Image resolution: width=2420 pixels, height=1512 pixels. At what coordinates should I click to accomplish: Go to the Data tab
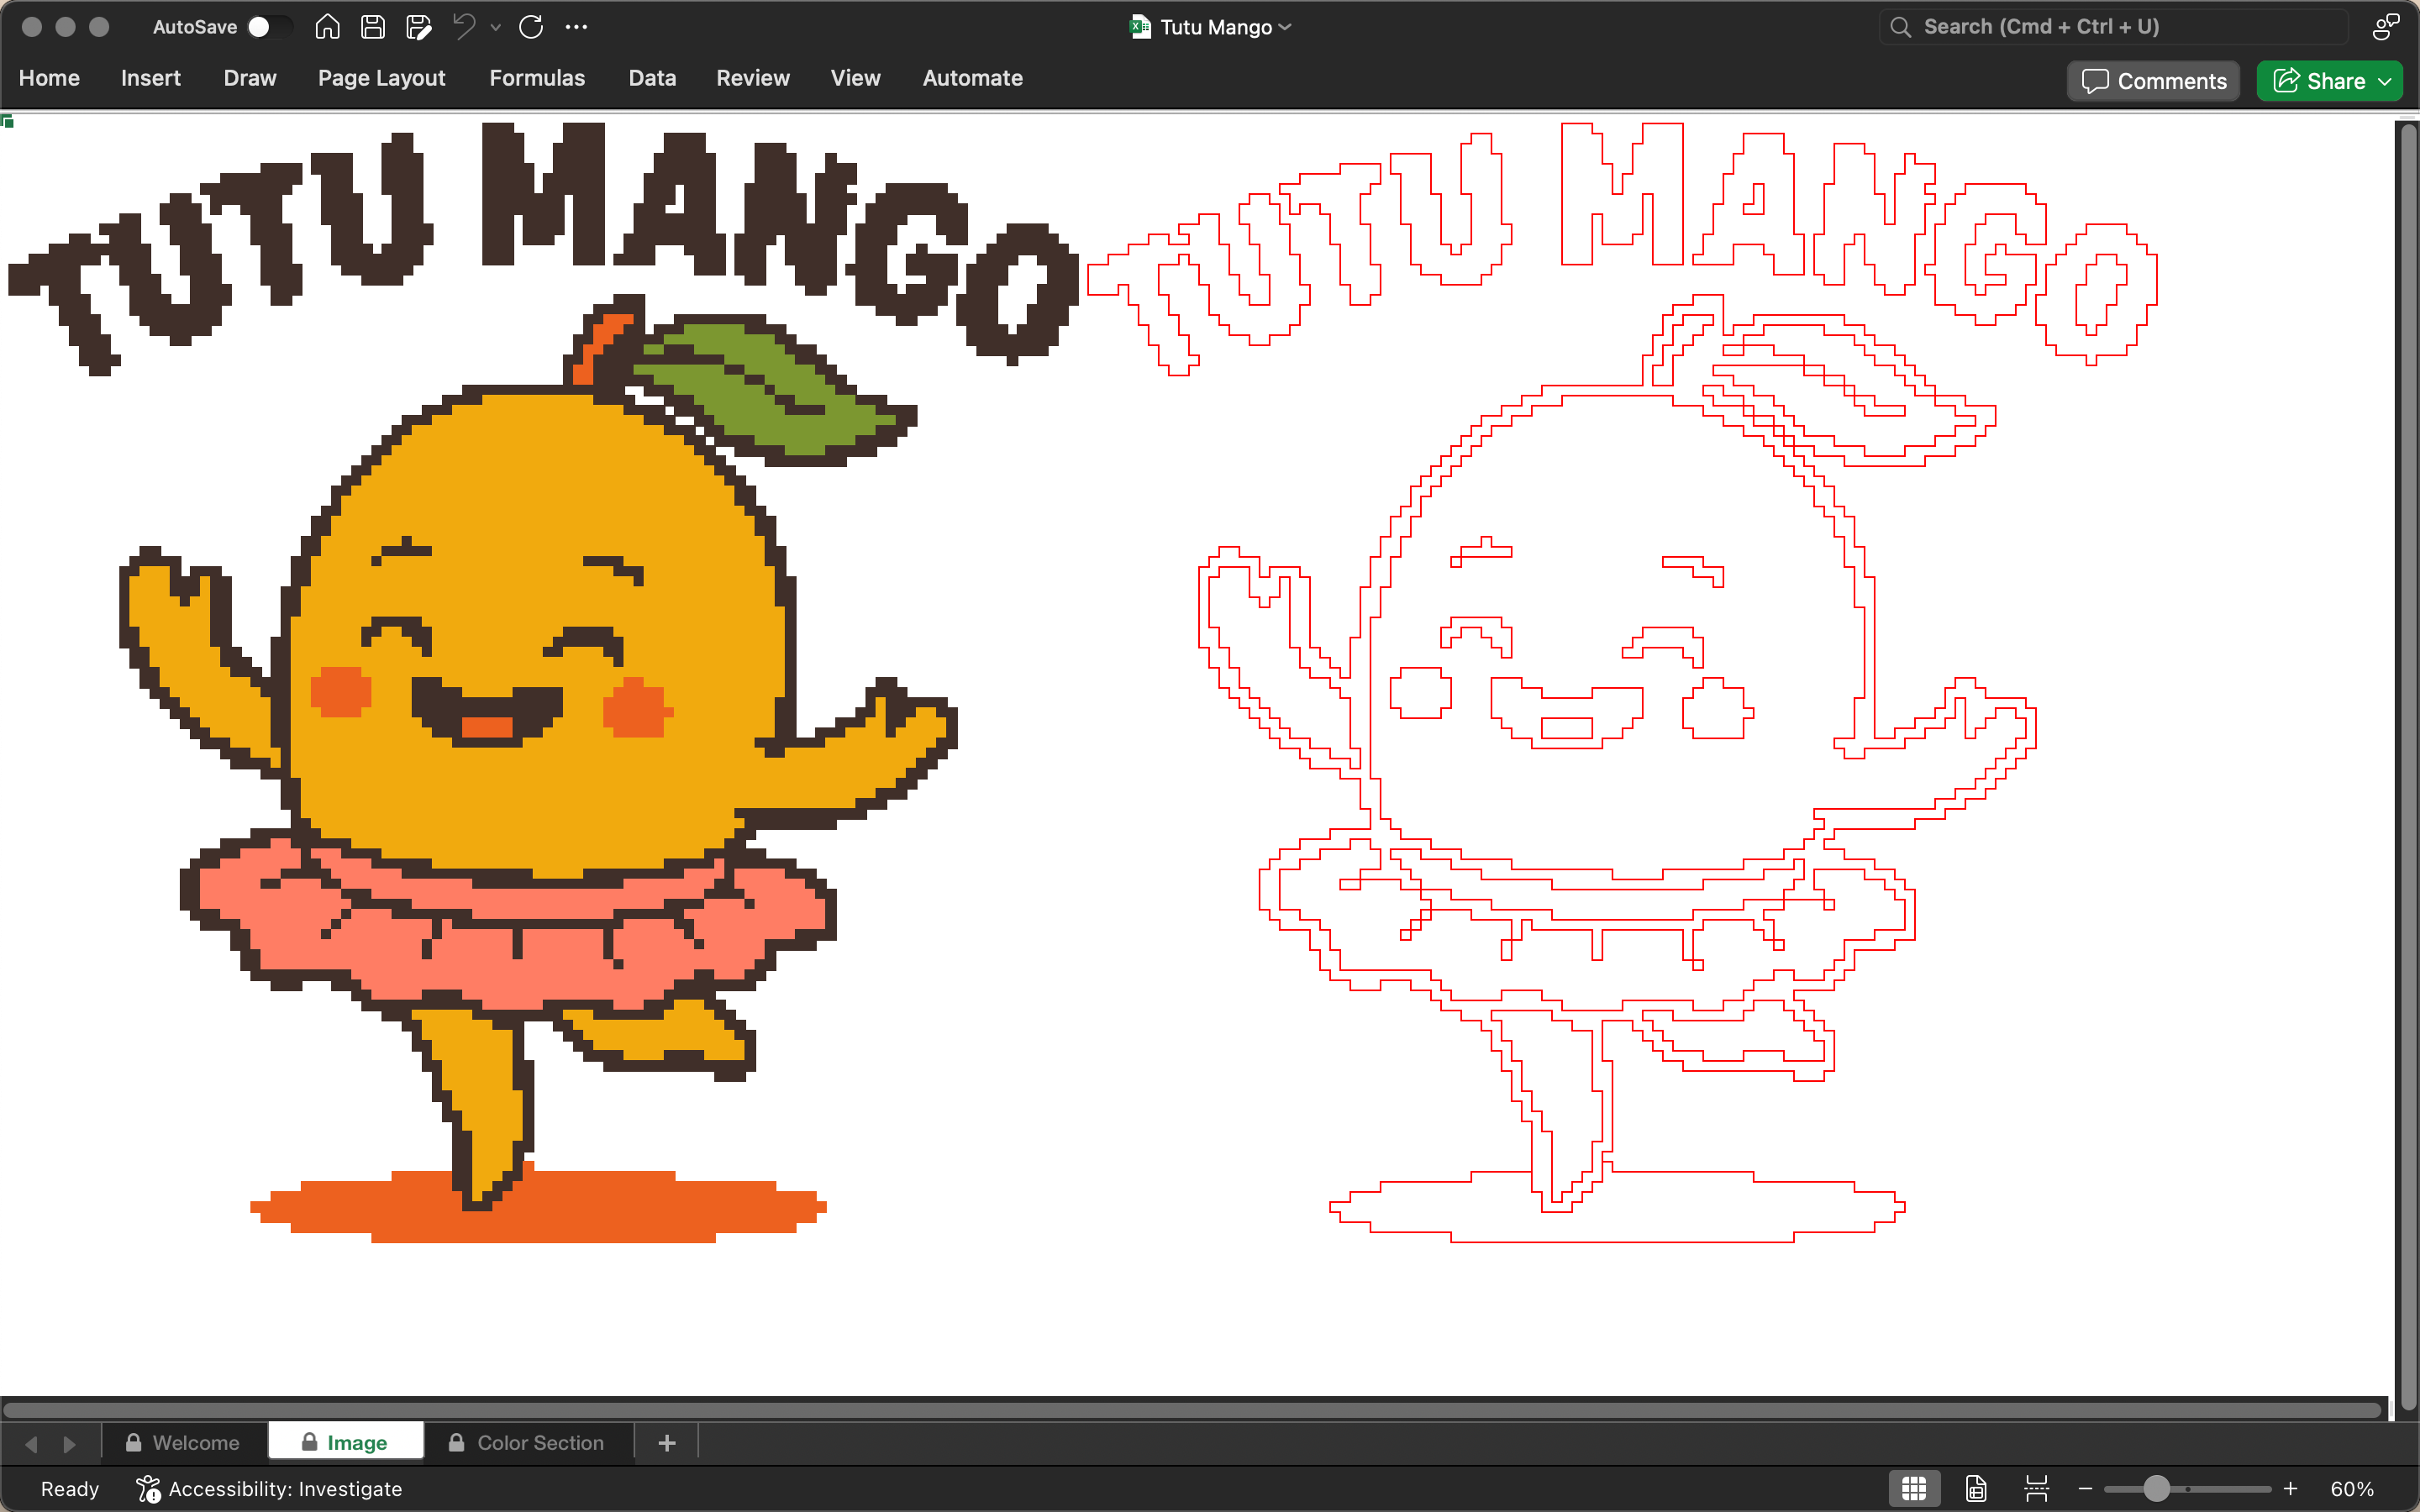[652, 78]
